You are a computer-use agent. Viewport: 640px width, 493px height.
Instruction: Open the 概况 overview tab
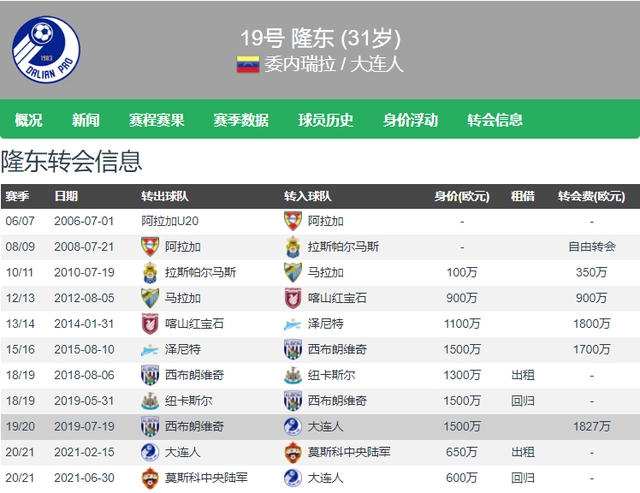[x=29, y=120]
